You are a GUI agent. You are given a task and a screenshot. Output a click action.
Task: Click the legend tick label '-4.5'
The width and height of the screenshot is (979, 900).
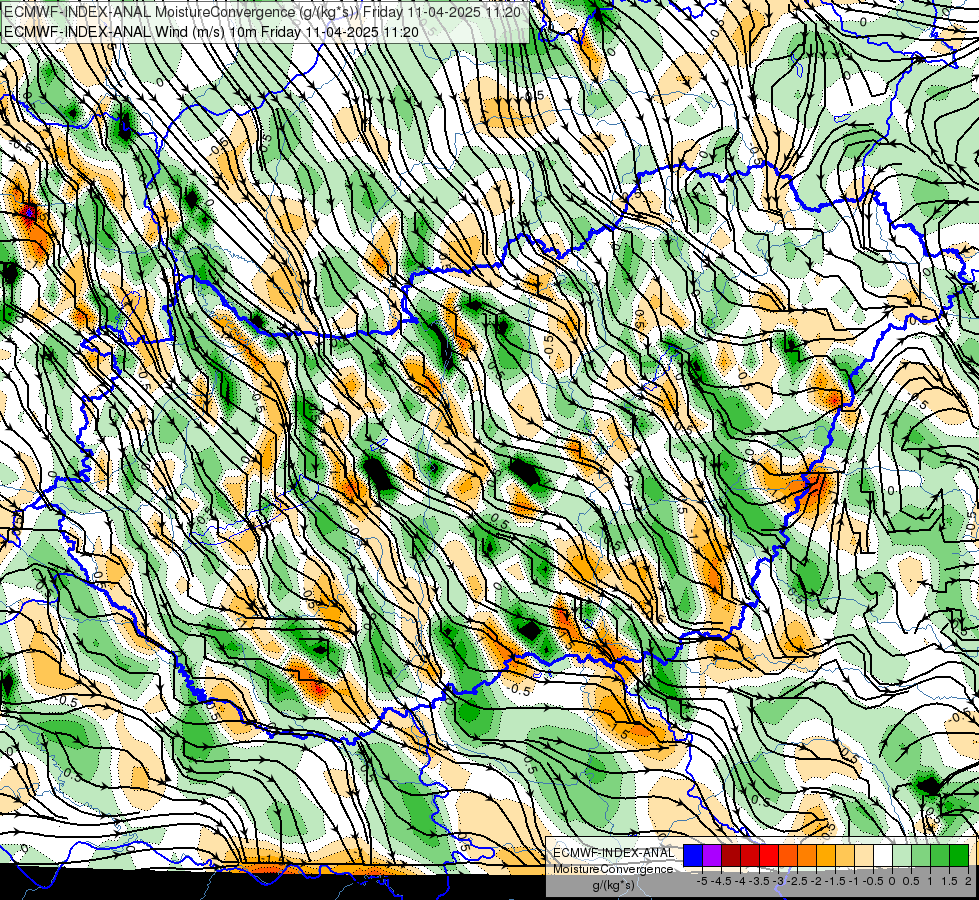(721, 881)
